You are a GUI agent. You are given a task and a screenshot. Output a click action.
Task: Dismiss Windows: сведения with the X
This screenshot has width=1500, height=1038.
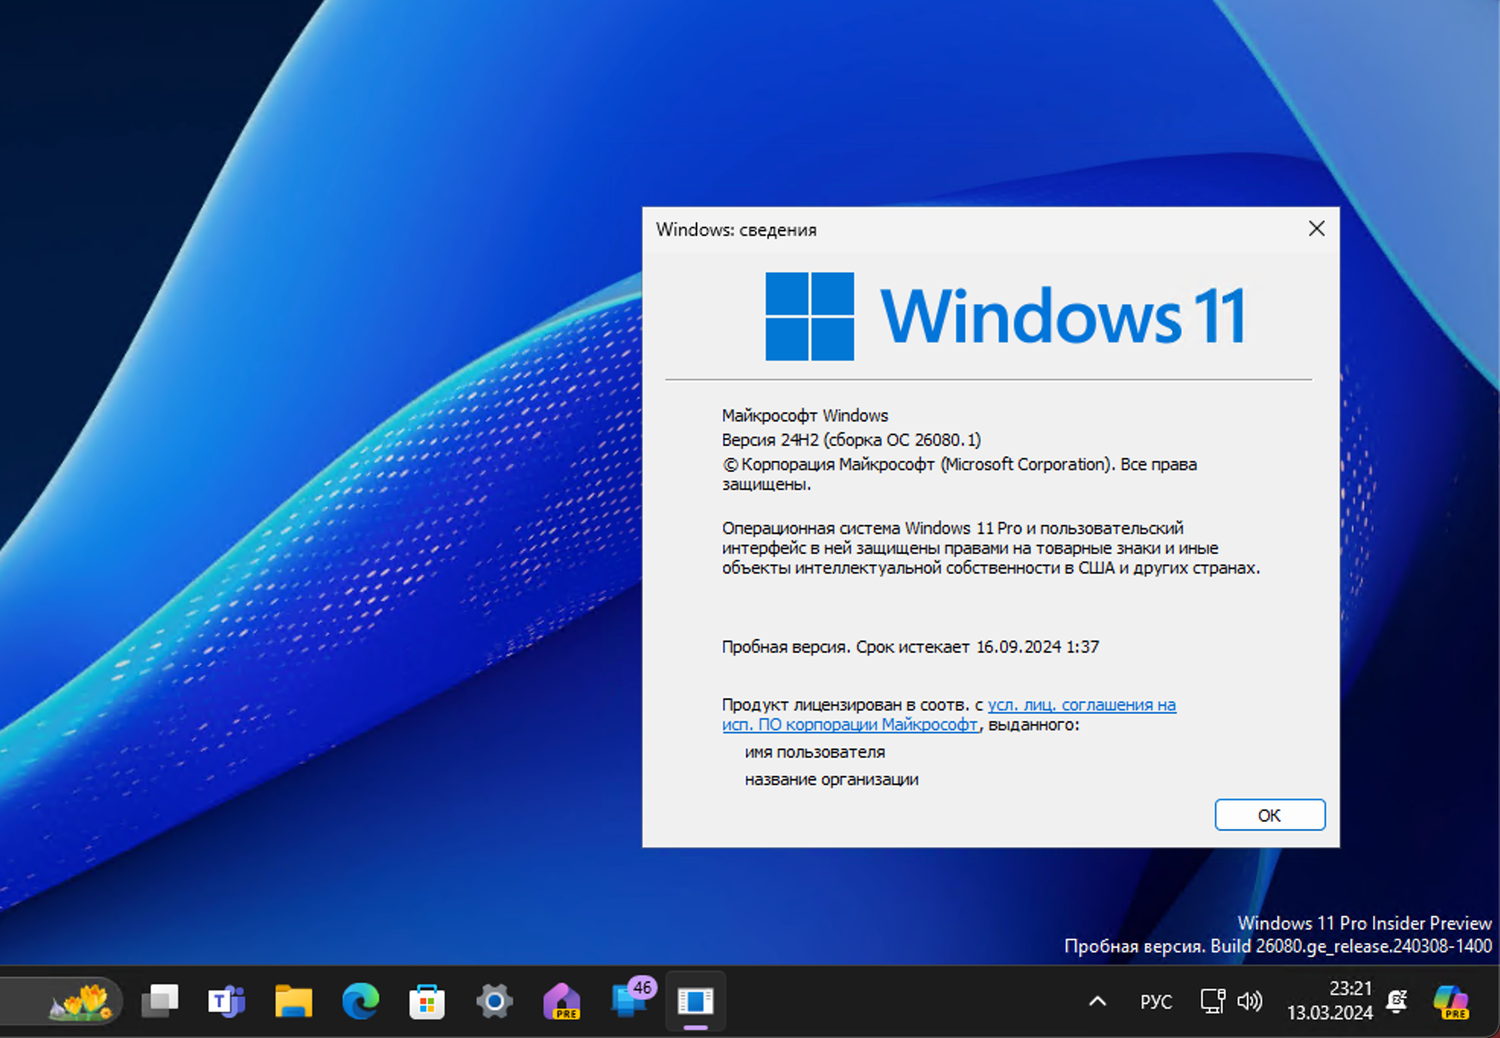1316,228
